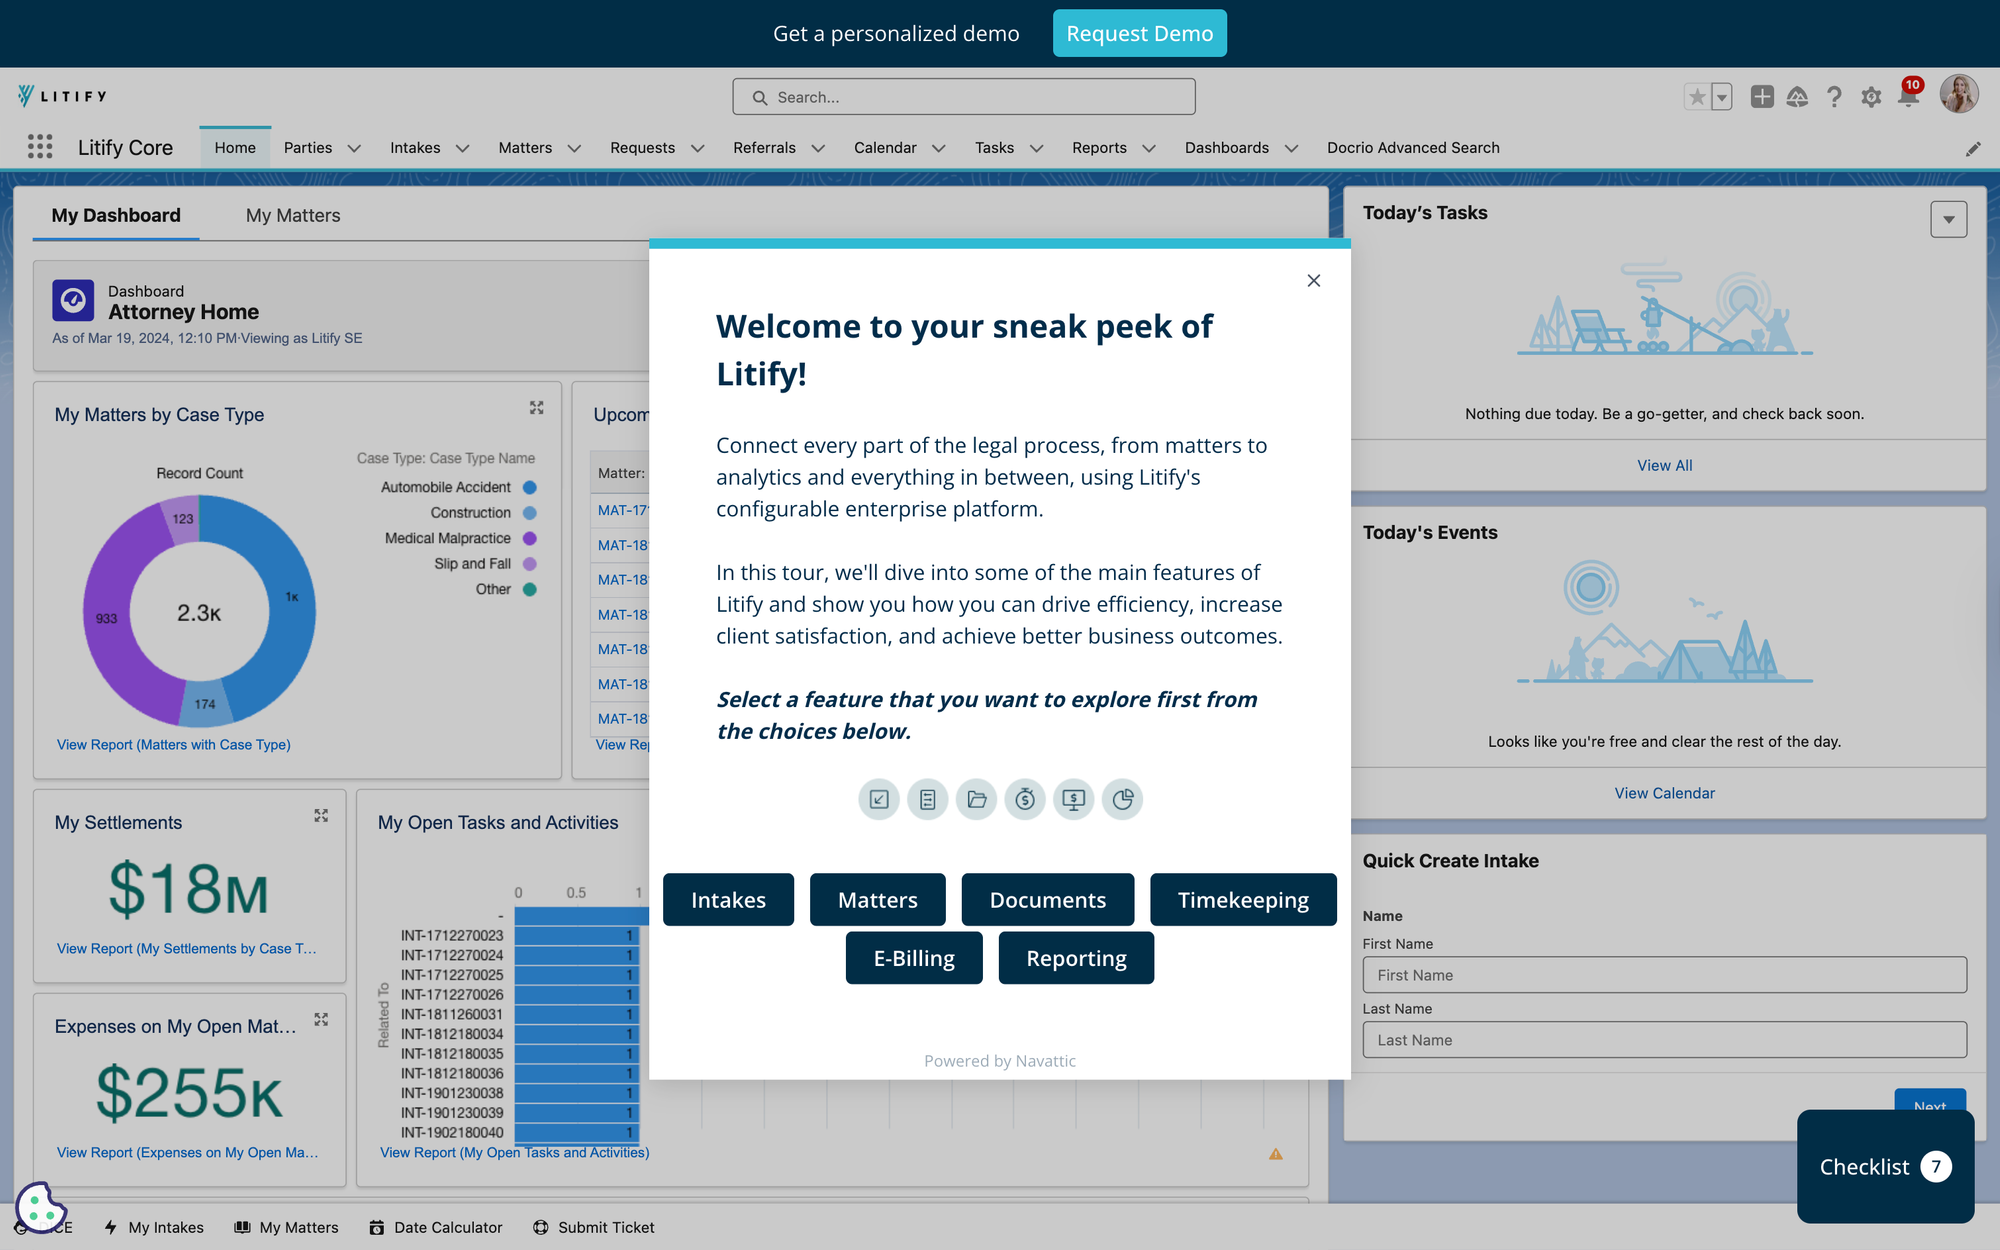Open the Docrio Advanced Search tab
This screenshot has height=1250, width=2000.
pos(1413,148)
